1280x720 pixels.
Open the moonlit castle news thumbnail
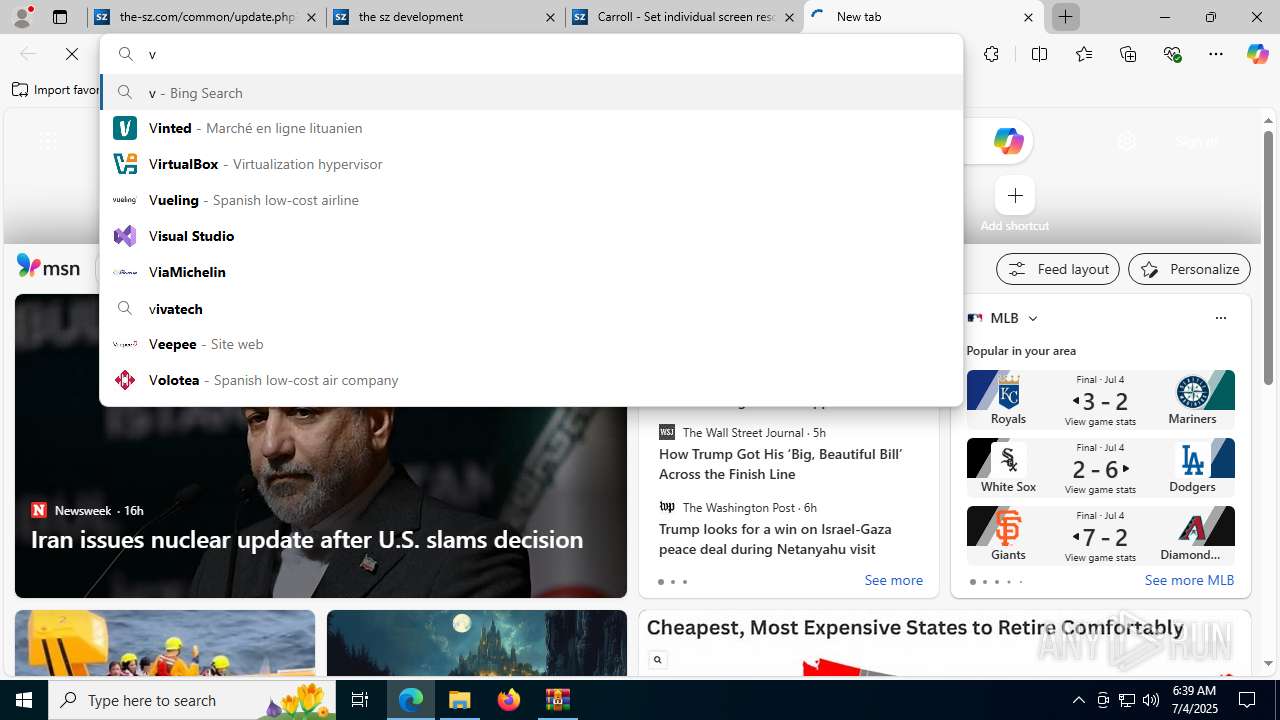coord(477,643)
